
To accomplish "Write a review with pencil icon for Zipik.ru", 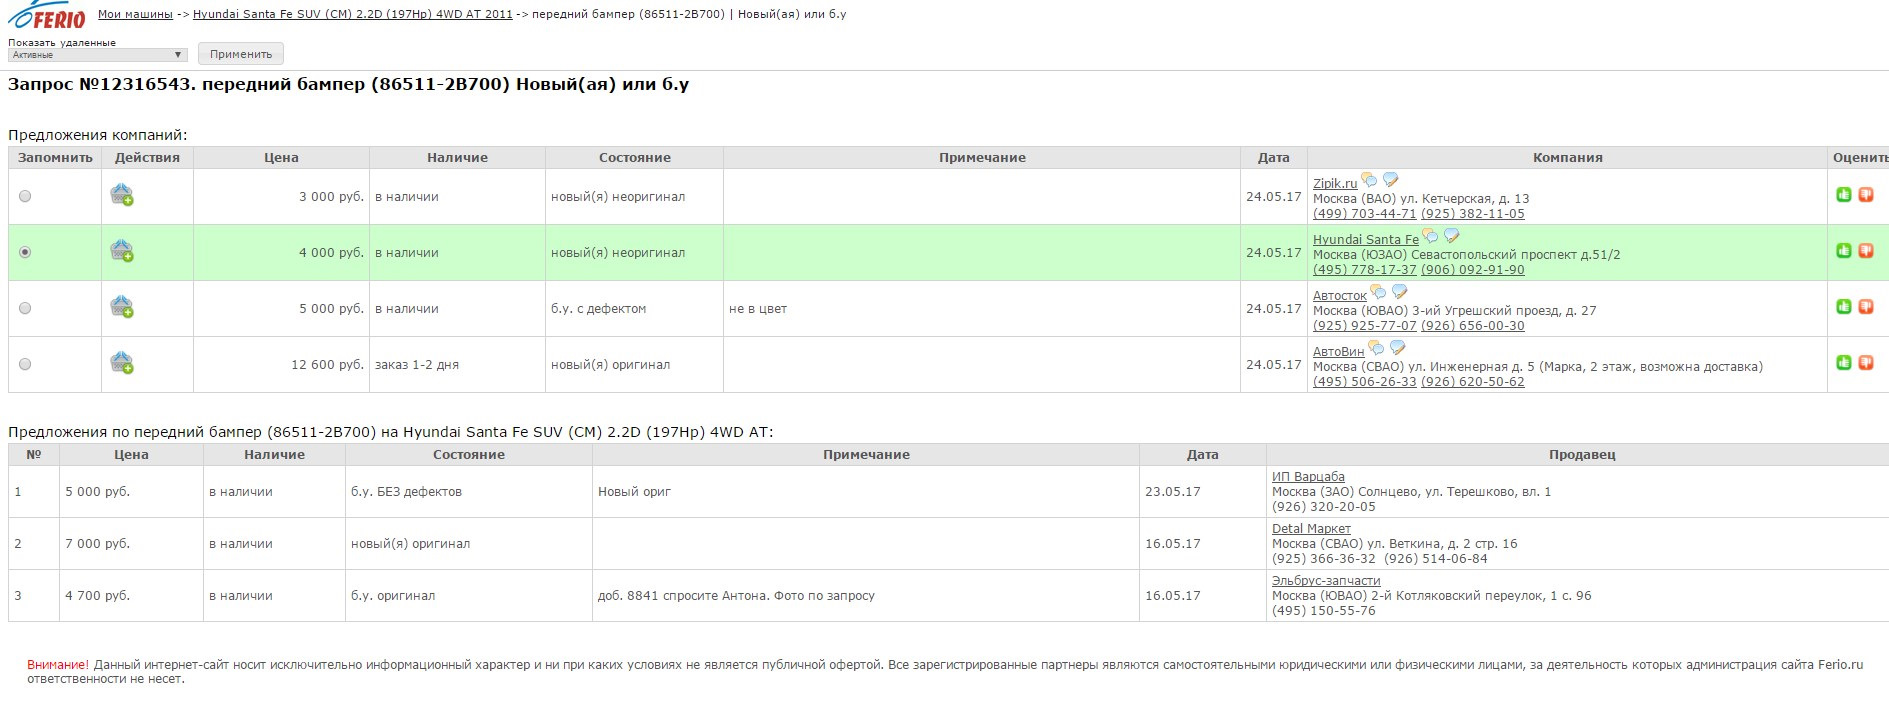I will point(1390,181).
